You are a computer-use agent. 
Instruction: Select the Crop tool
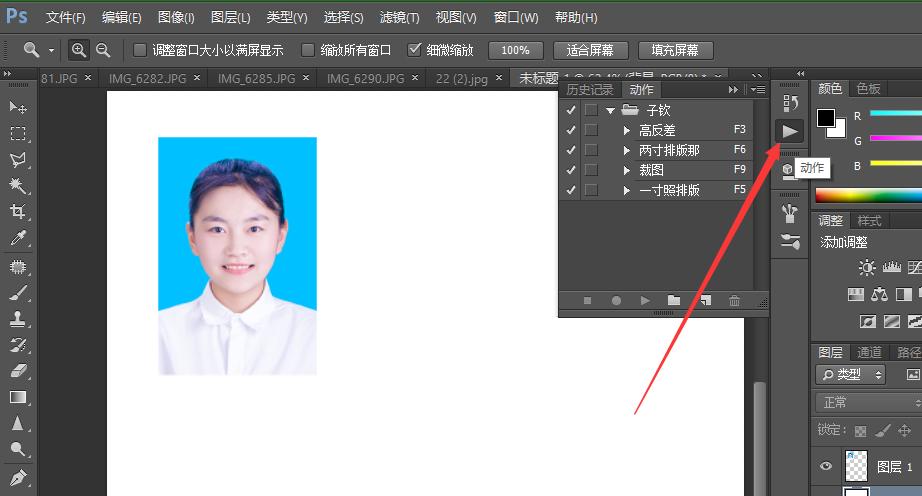pyautogui.click(x=18, y=212)
